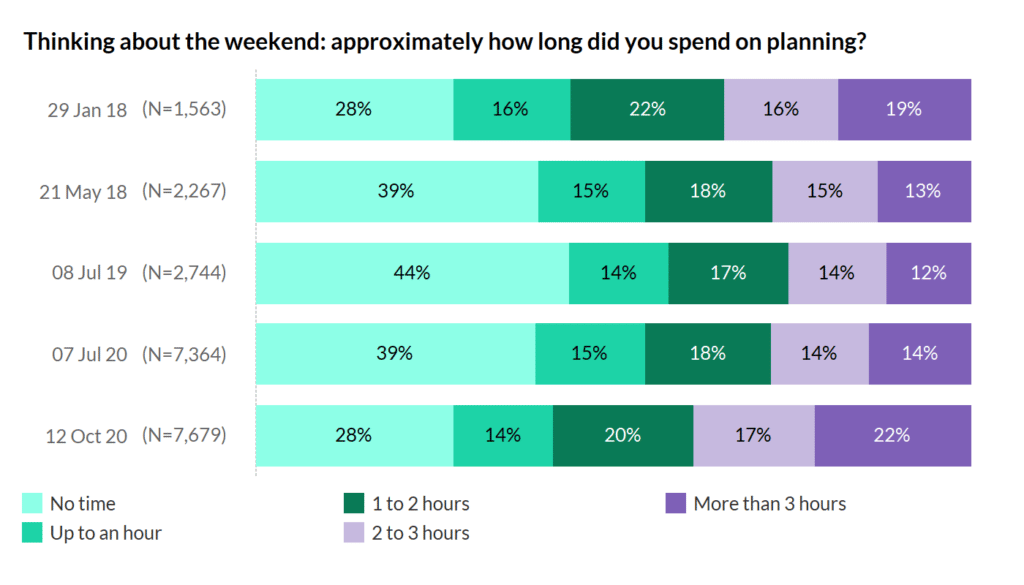Select the 39% segment in the 07 Jul 20 bar
This screenshot has height=585, width=1024.
point(395,353)
